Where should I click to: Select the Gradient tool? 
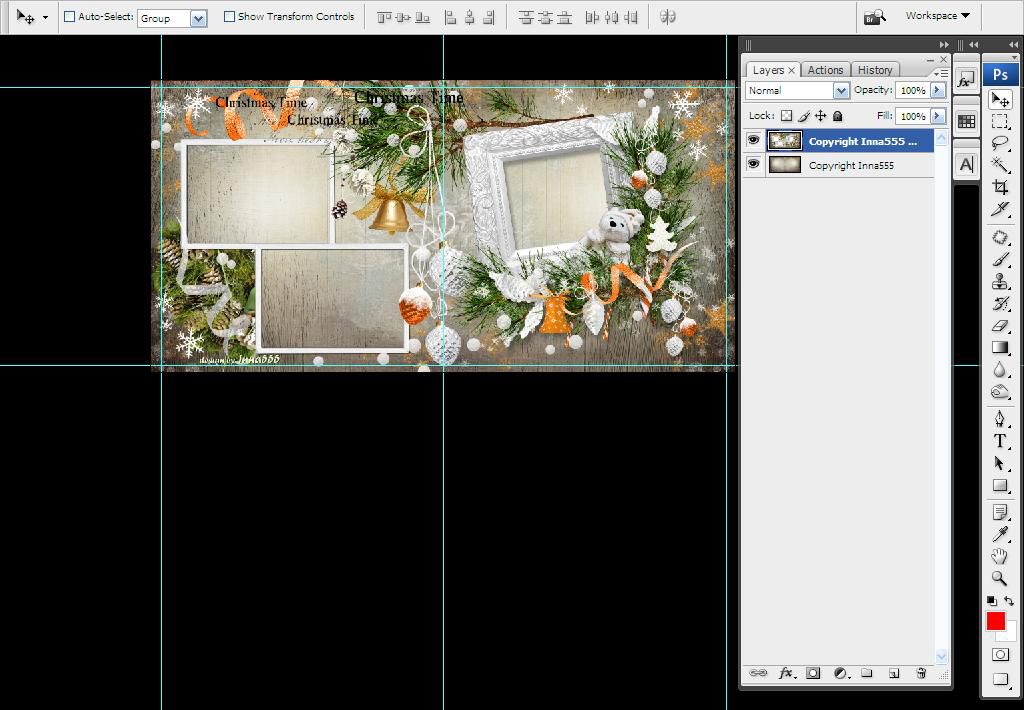coord(1000,347)
